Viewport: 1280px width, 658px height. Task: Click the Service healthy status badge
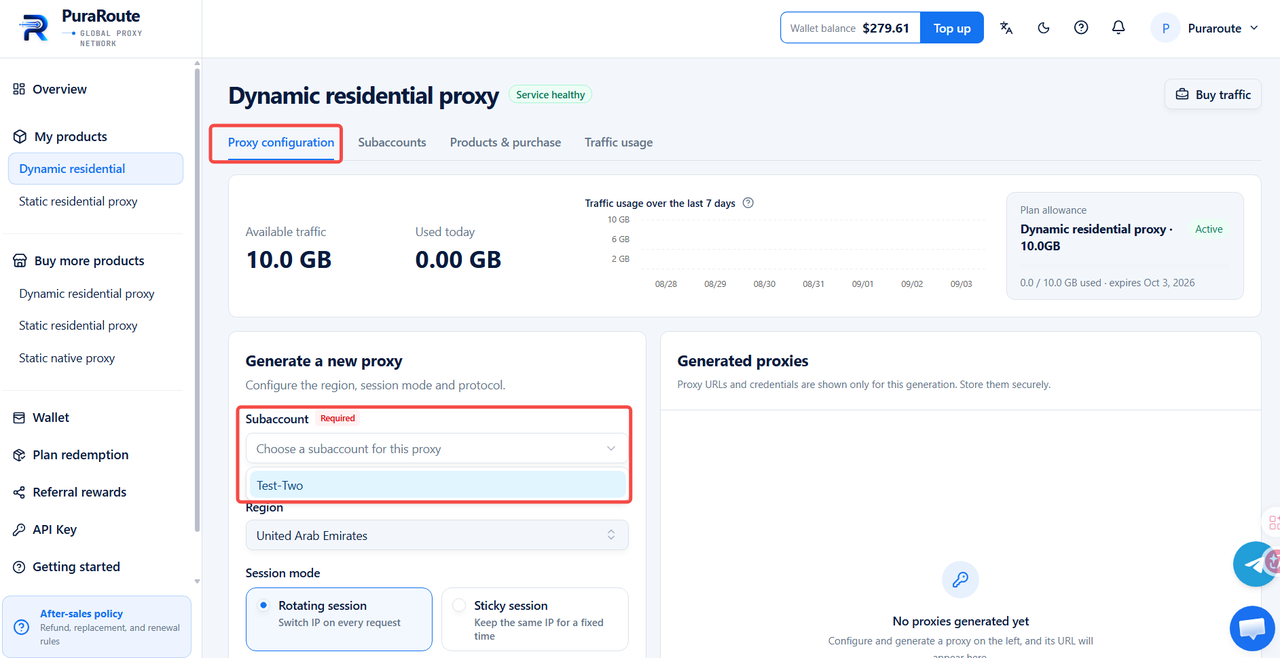coord(551,95)
